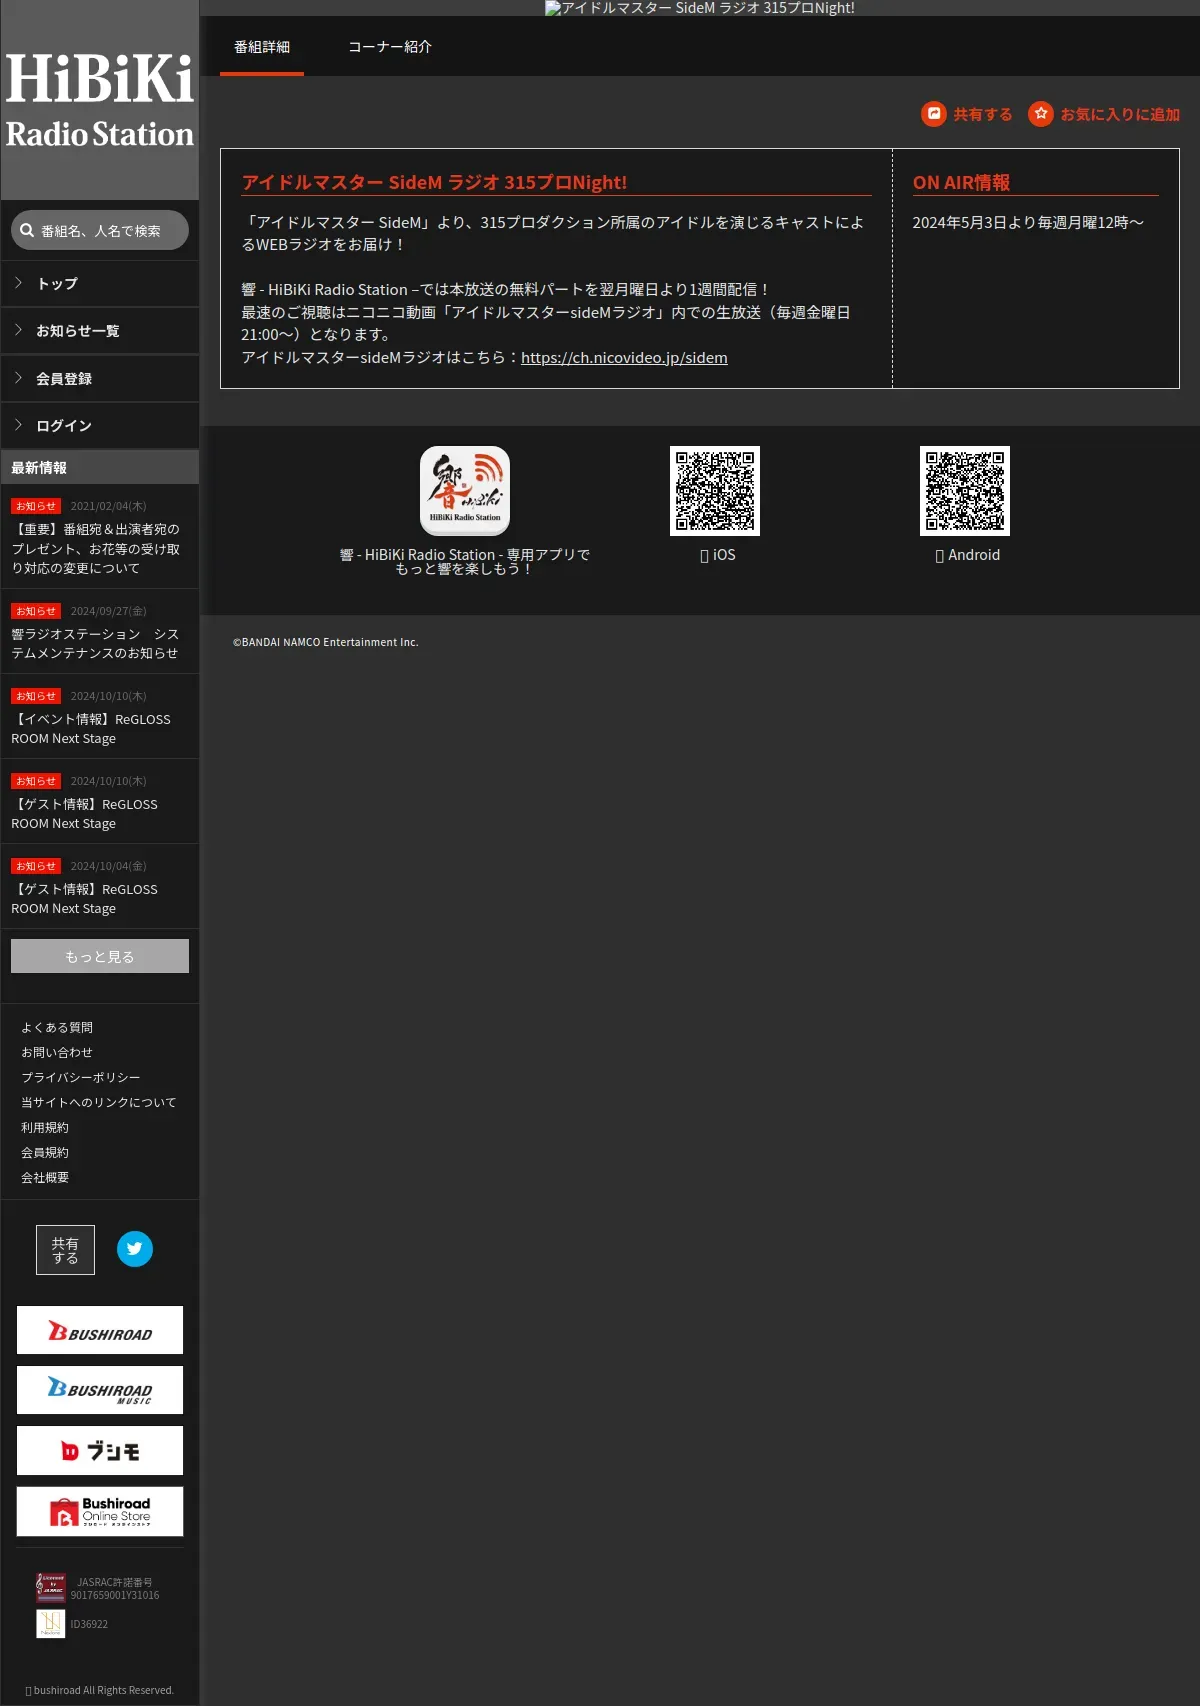Click the ON AIR情報 heading

[961, 183]
